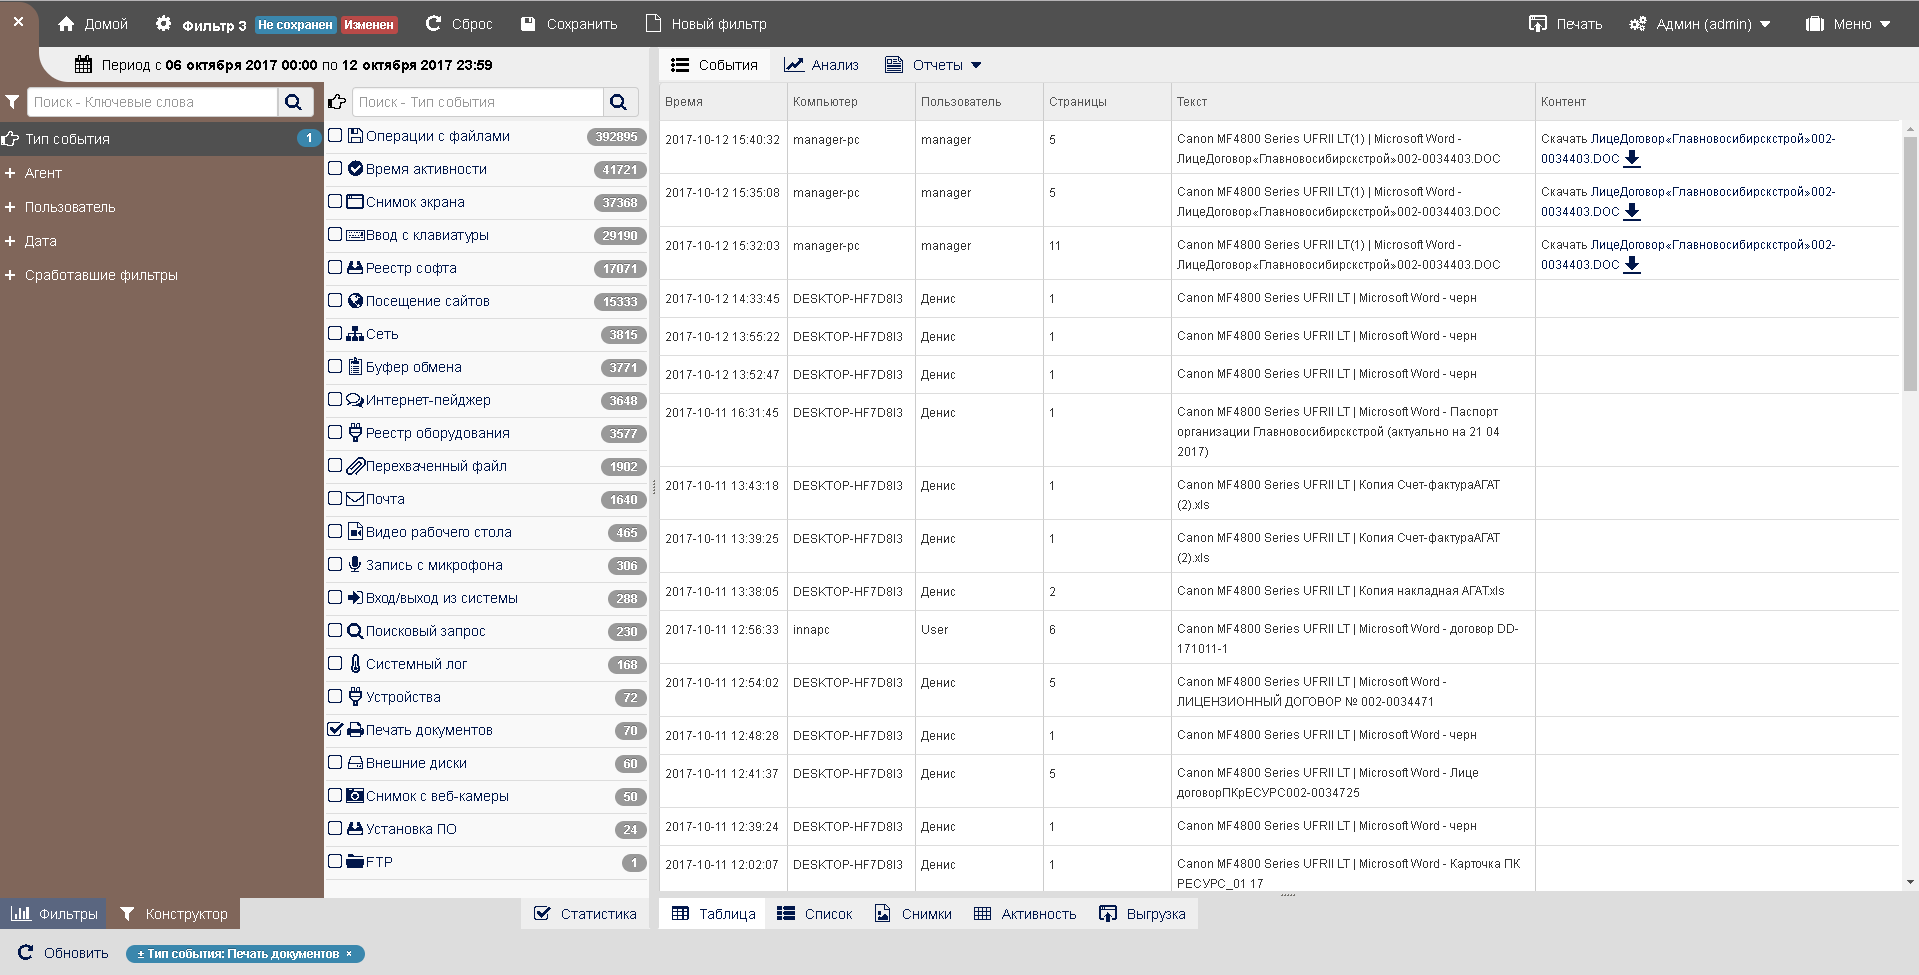Screen dimensions: 1919x975
Task: Click the calendar icon beside the period
Action: (x=84, y=65)
